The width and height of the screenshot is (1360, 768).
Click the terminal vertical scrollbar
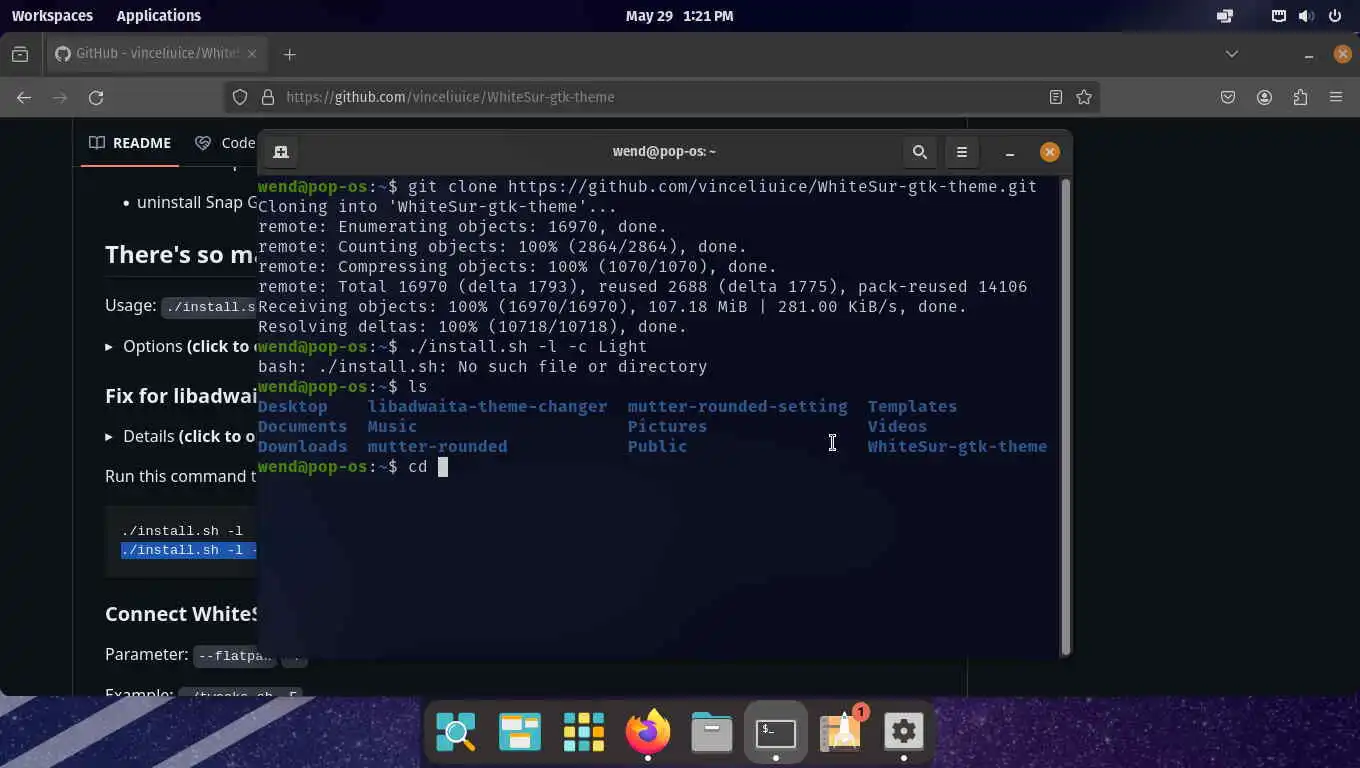click(x=1065, y=417)
